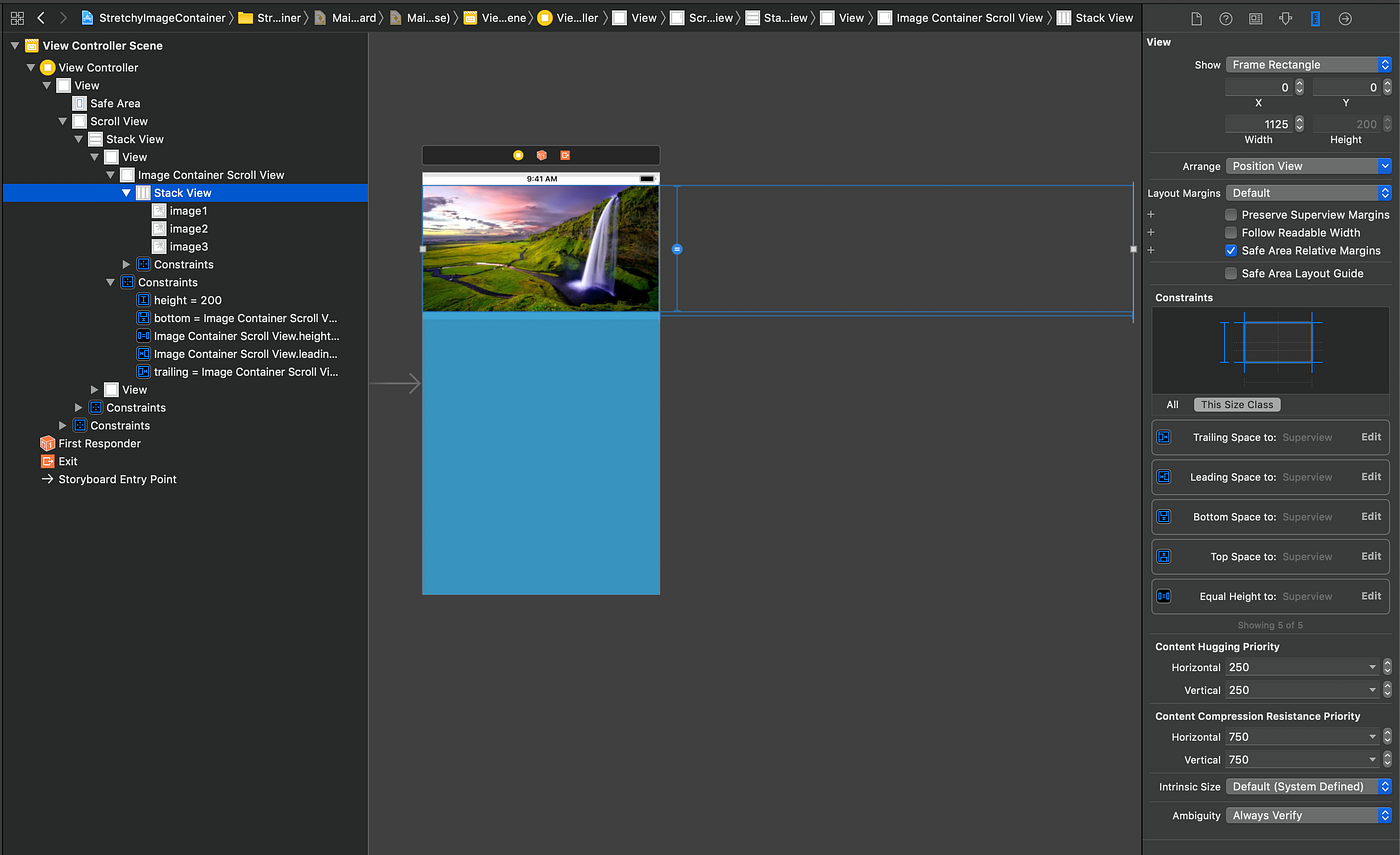Screen dimensions: 1400x855
Task: Select the This Size Class tab
Action: coord(1237,405)
